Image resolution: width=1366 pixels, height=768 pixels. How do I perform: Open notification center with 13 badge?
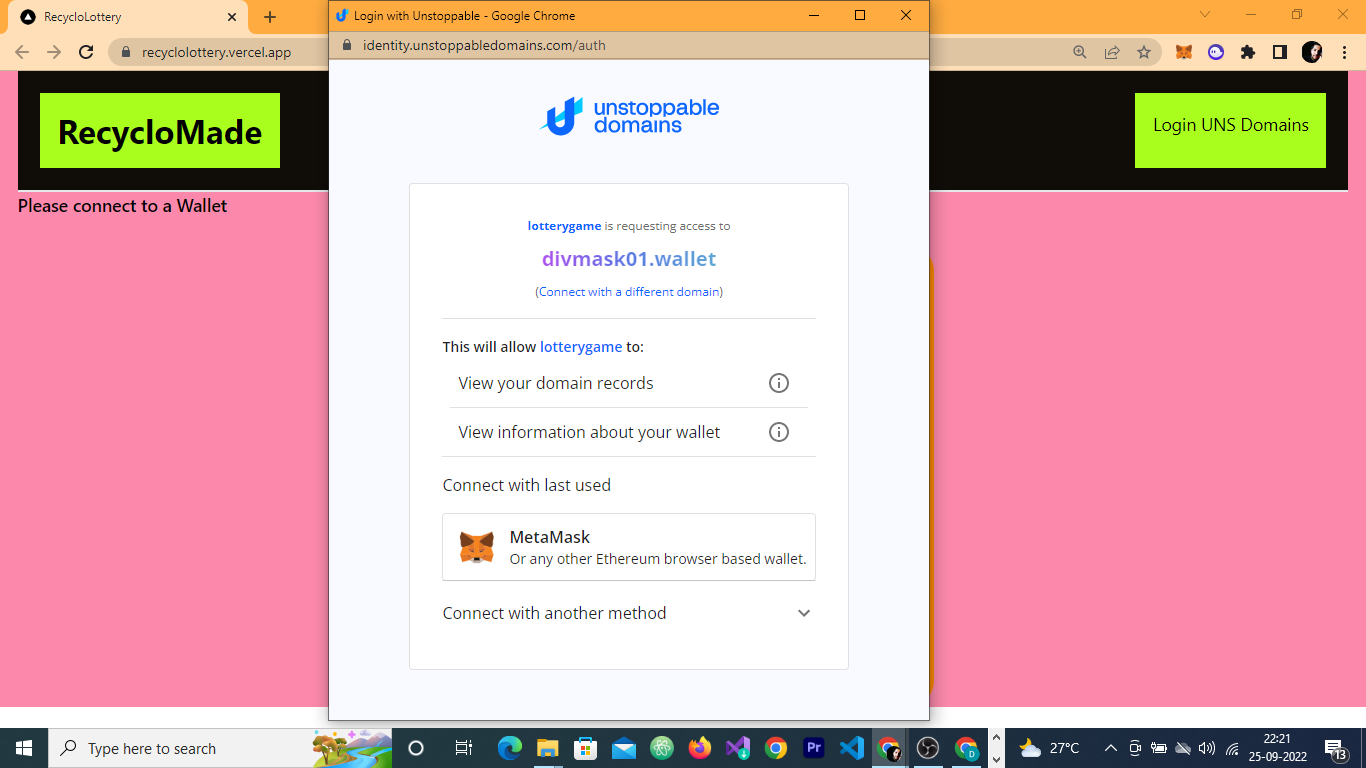pyautogui.click(x=1336, y=748)
